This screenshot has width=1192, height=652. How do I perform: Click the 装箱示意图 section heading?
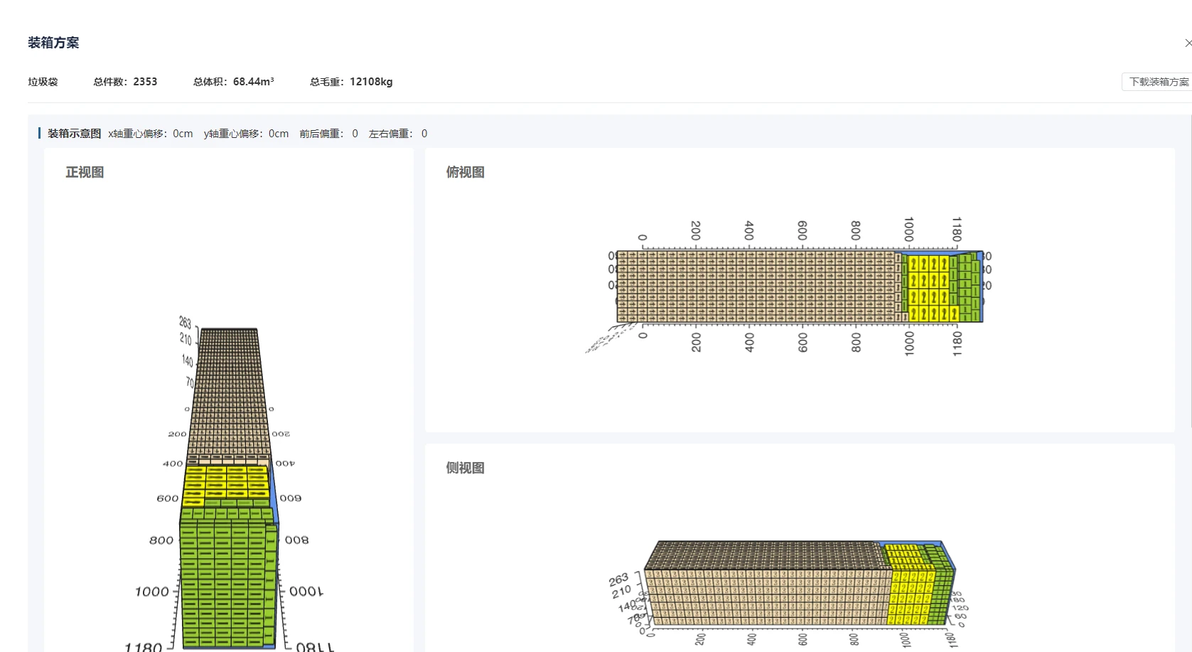(x=74, y=134)
